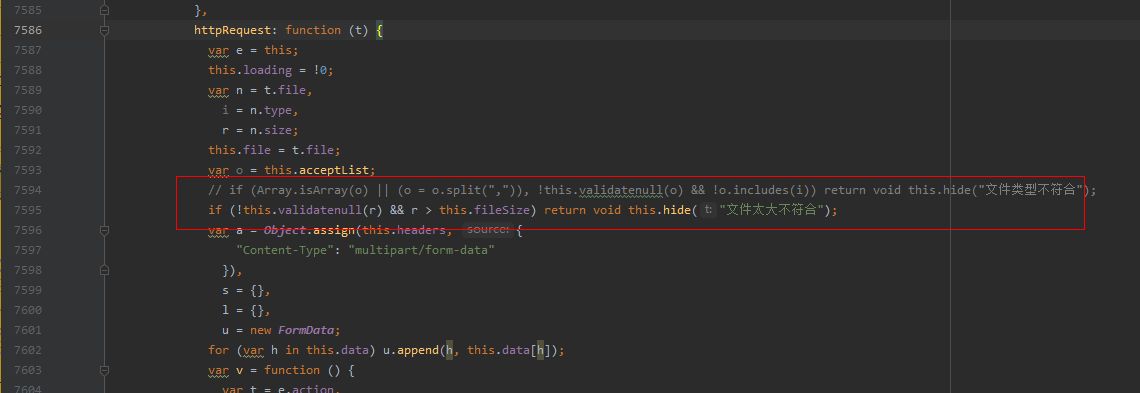Click the source: inlay hint
Image resolution: width=1140 pixels, height=393 pixels.
click(x=487, y=230)
